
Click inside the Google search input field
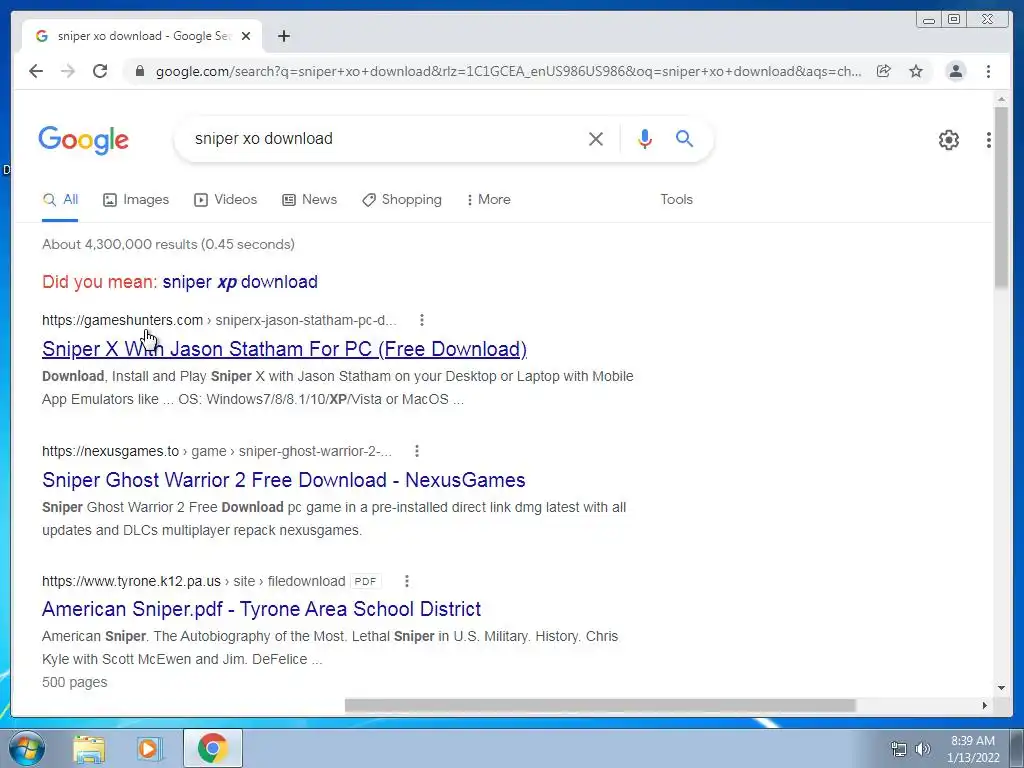385,138
